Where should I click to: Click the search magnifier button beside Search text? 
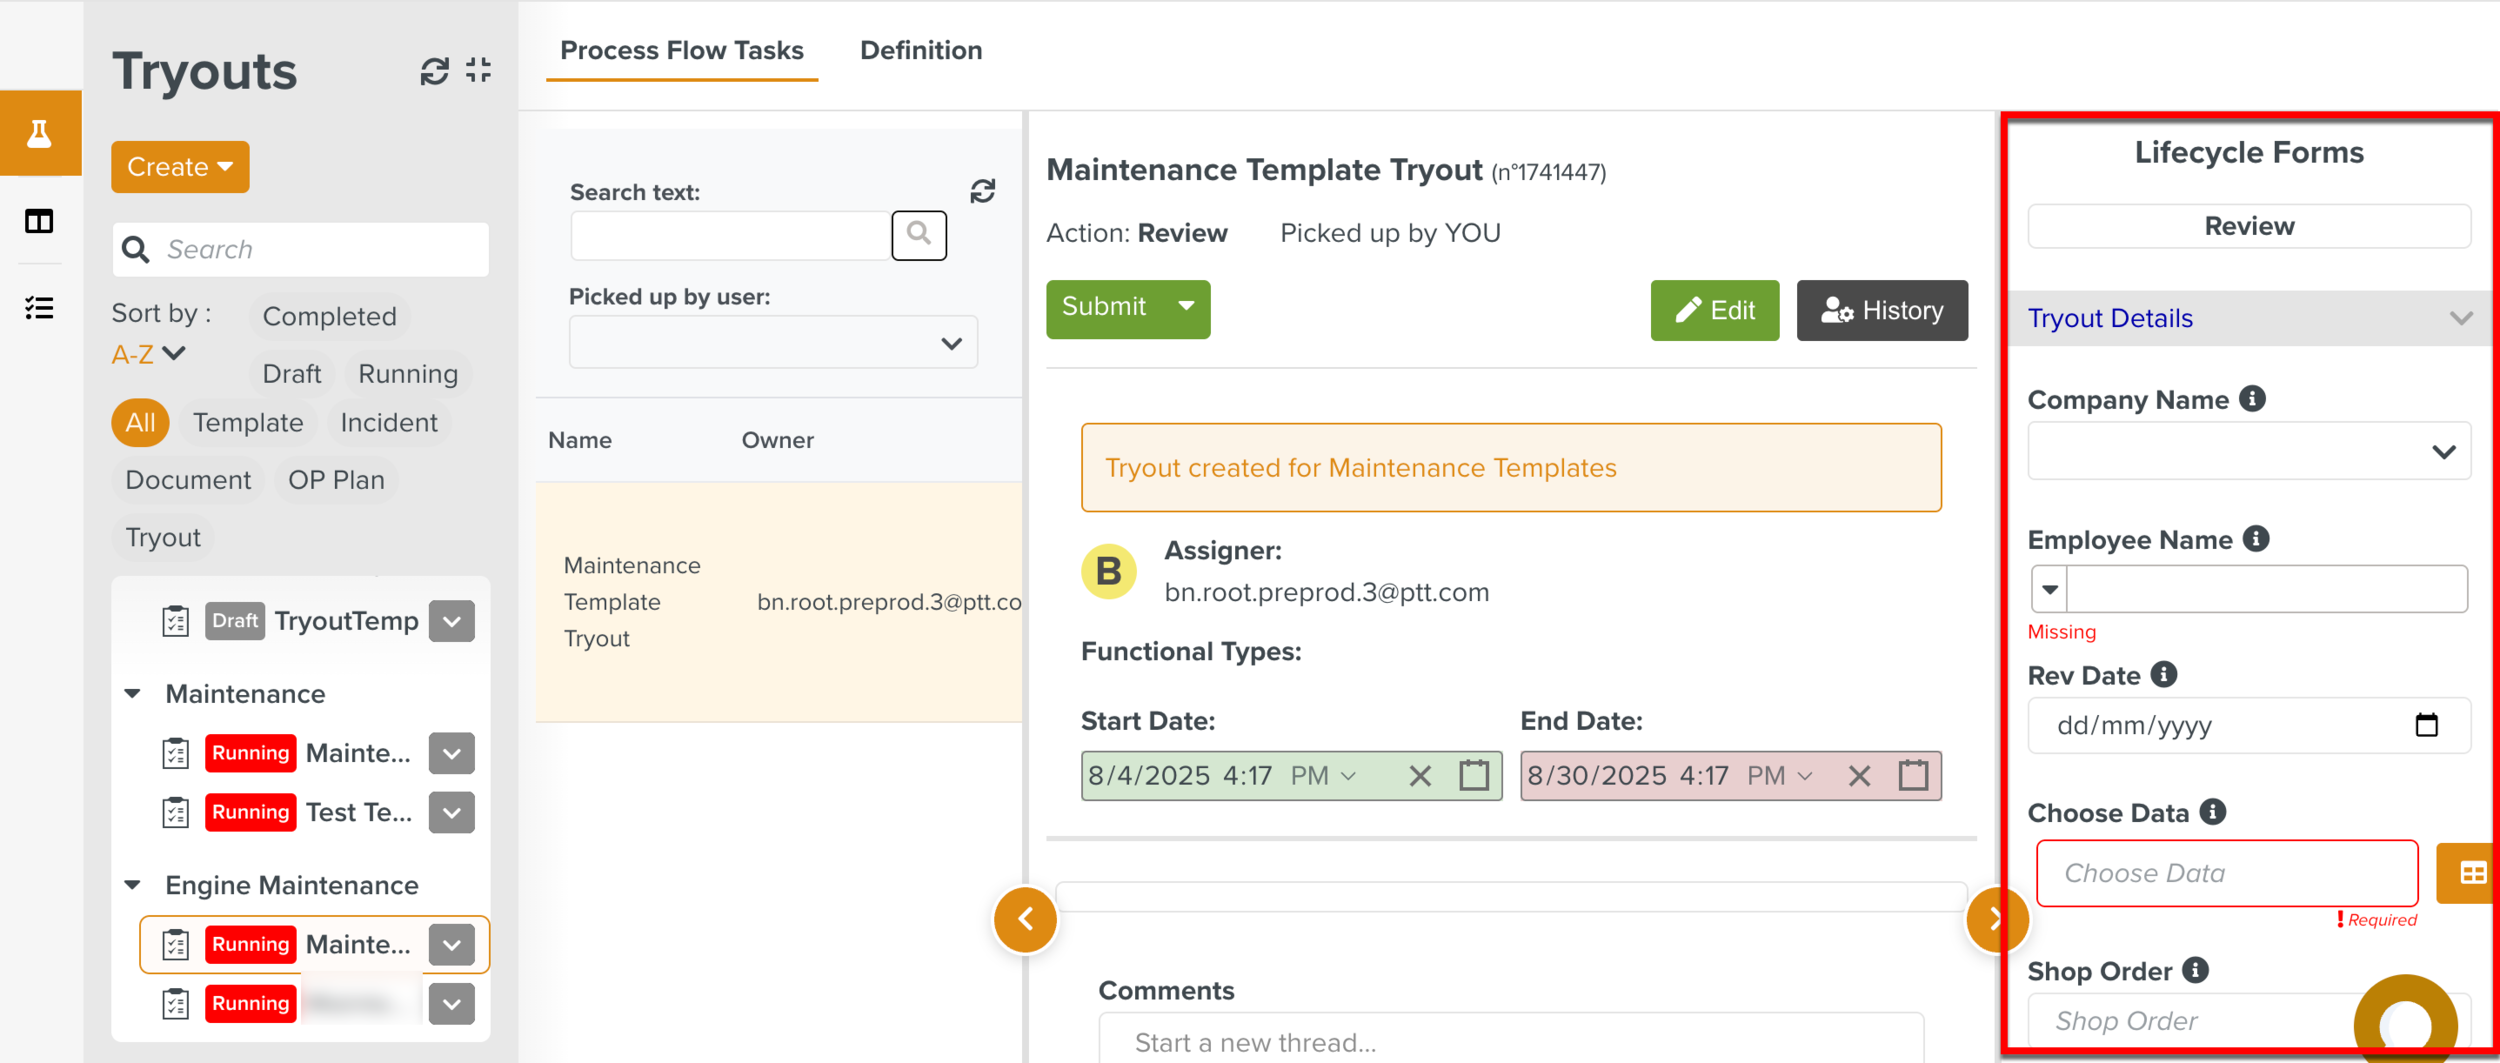pyautogui.click(x=918, y=235)
